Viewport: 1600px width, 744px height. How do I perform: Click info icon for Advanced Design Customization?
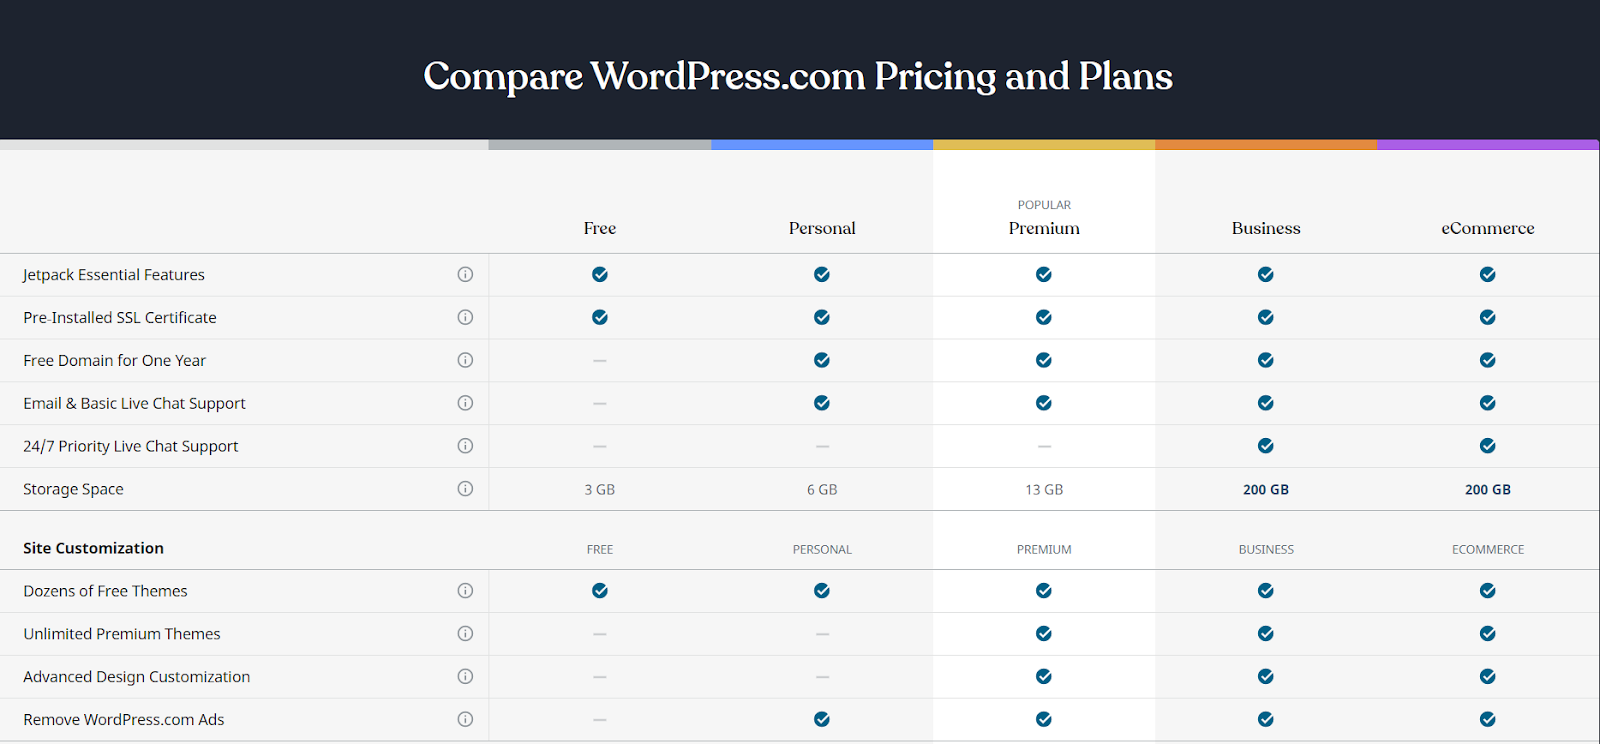coord(465,676)
